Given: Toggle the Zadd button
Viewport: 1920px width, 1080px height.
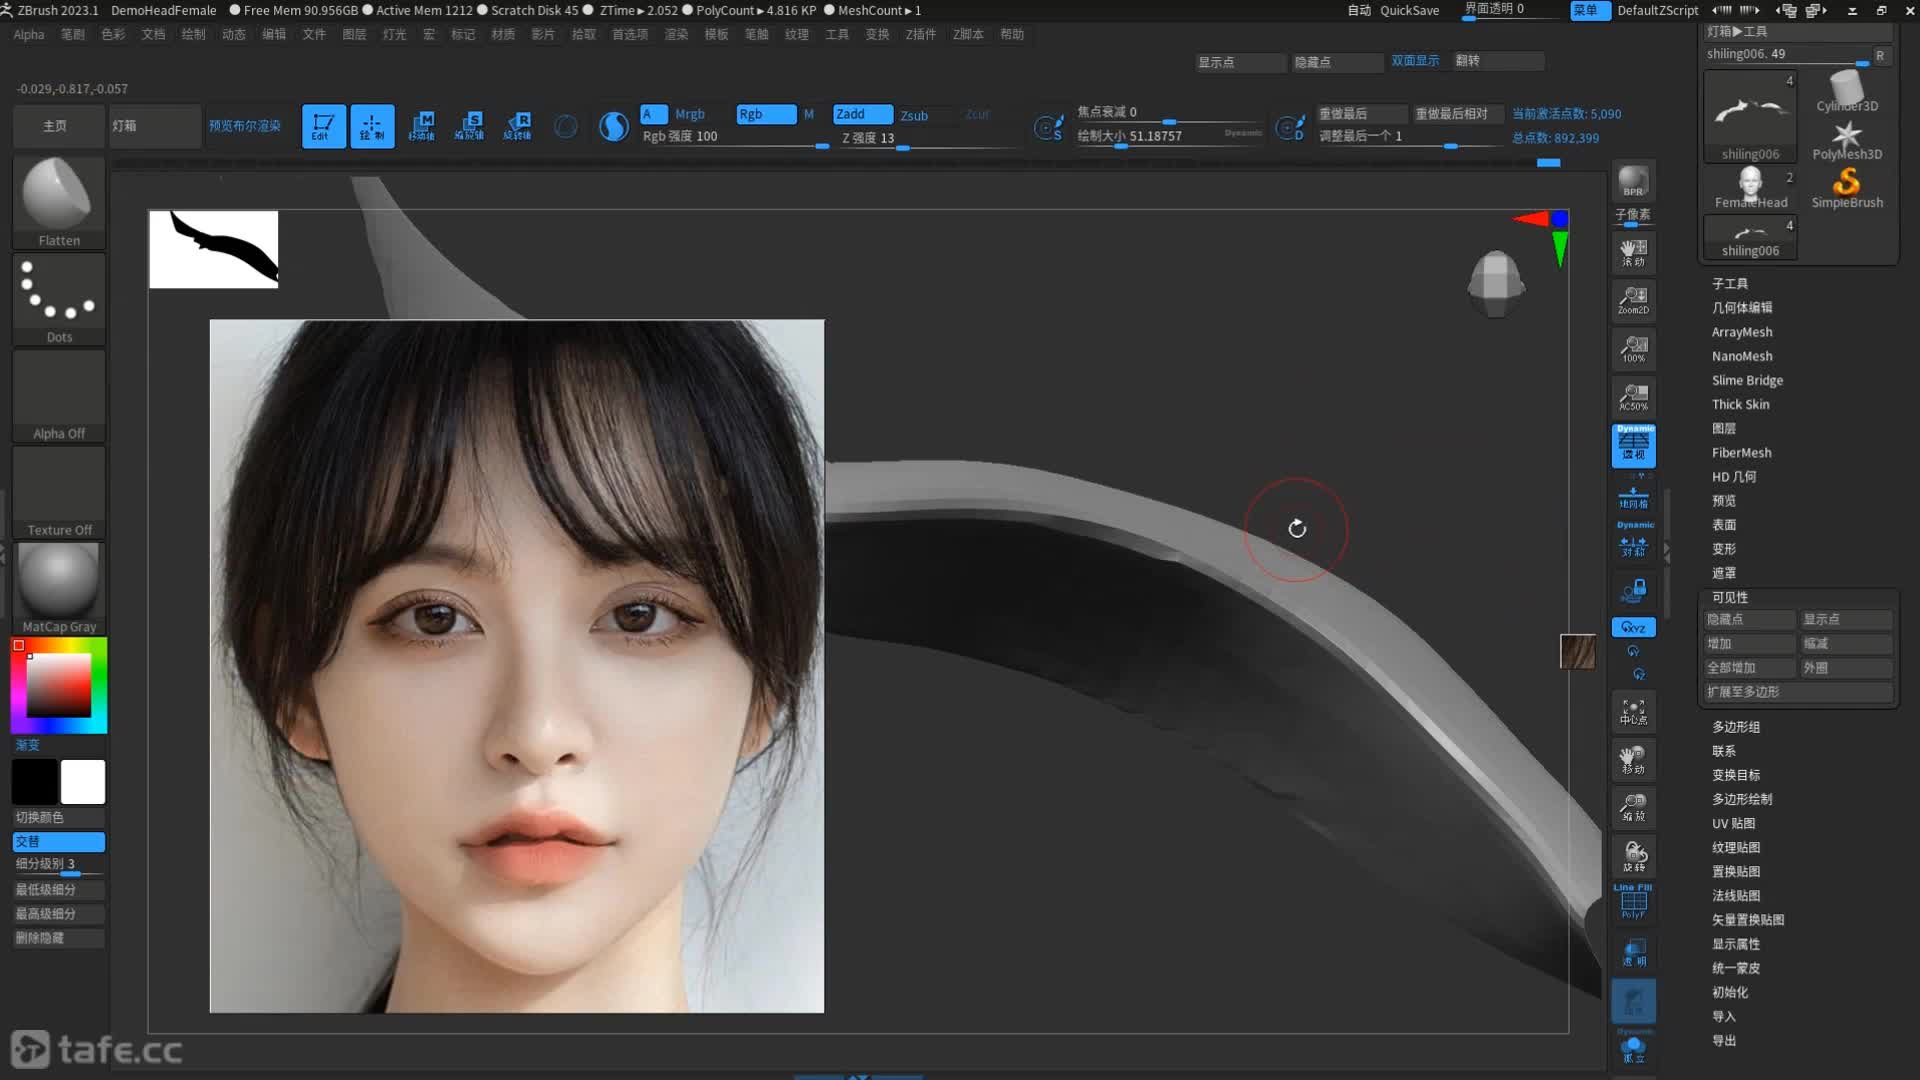Looking at the screenshot, I should pos(862,114).
